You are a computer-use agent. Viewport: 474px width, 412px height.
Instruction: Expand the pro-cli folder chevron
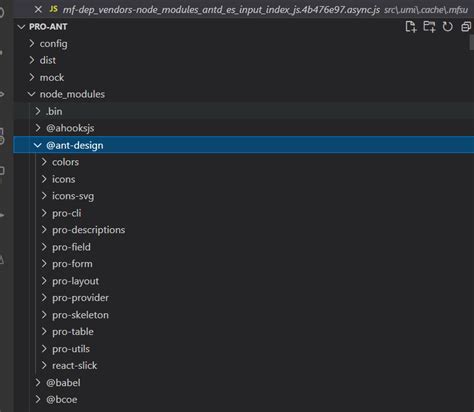(x=44, y=213)
